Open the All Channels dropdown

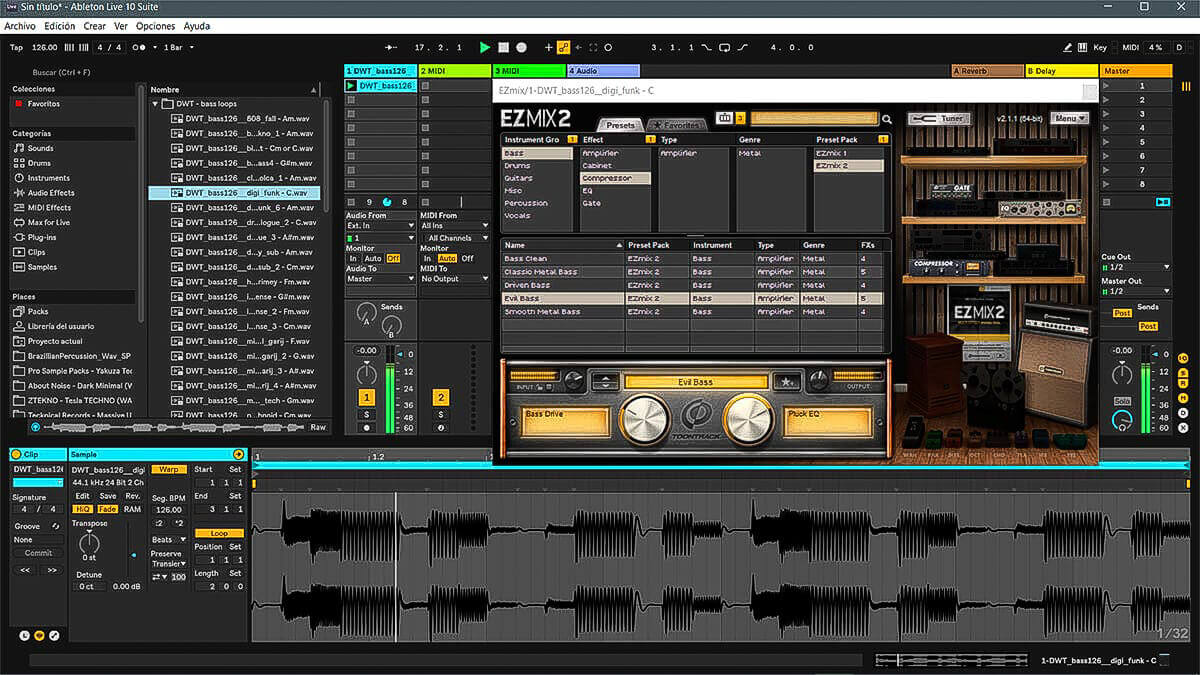tap(454, 238)
